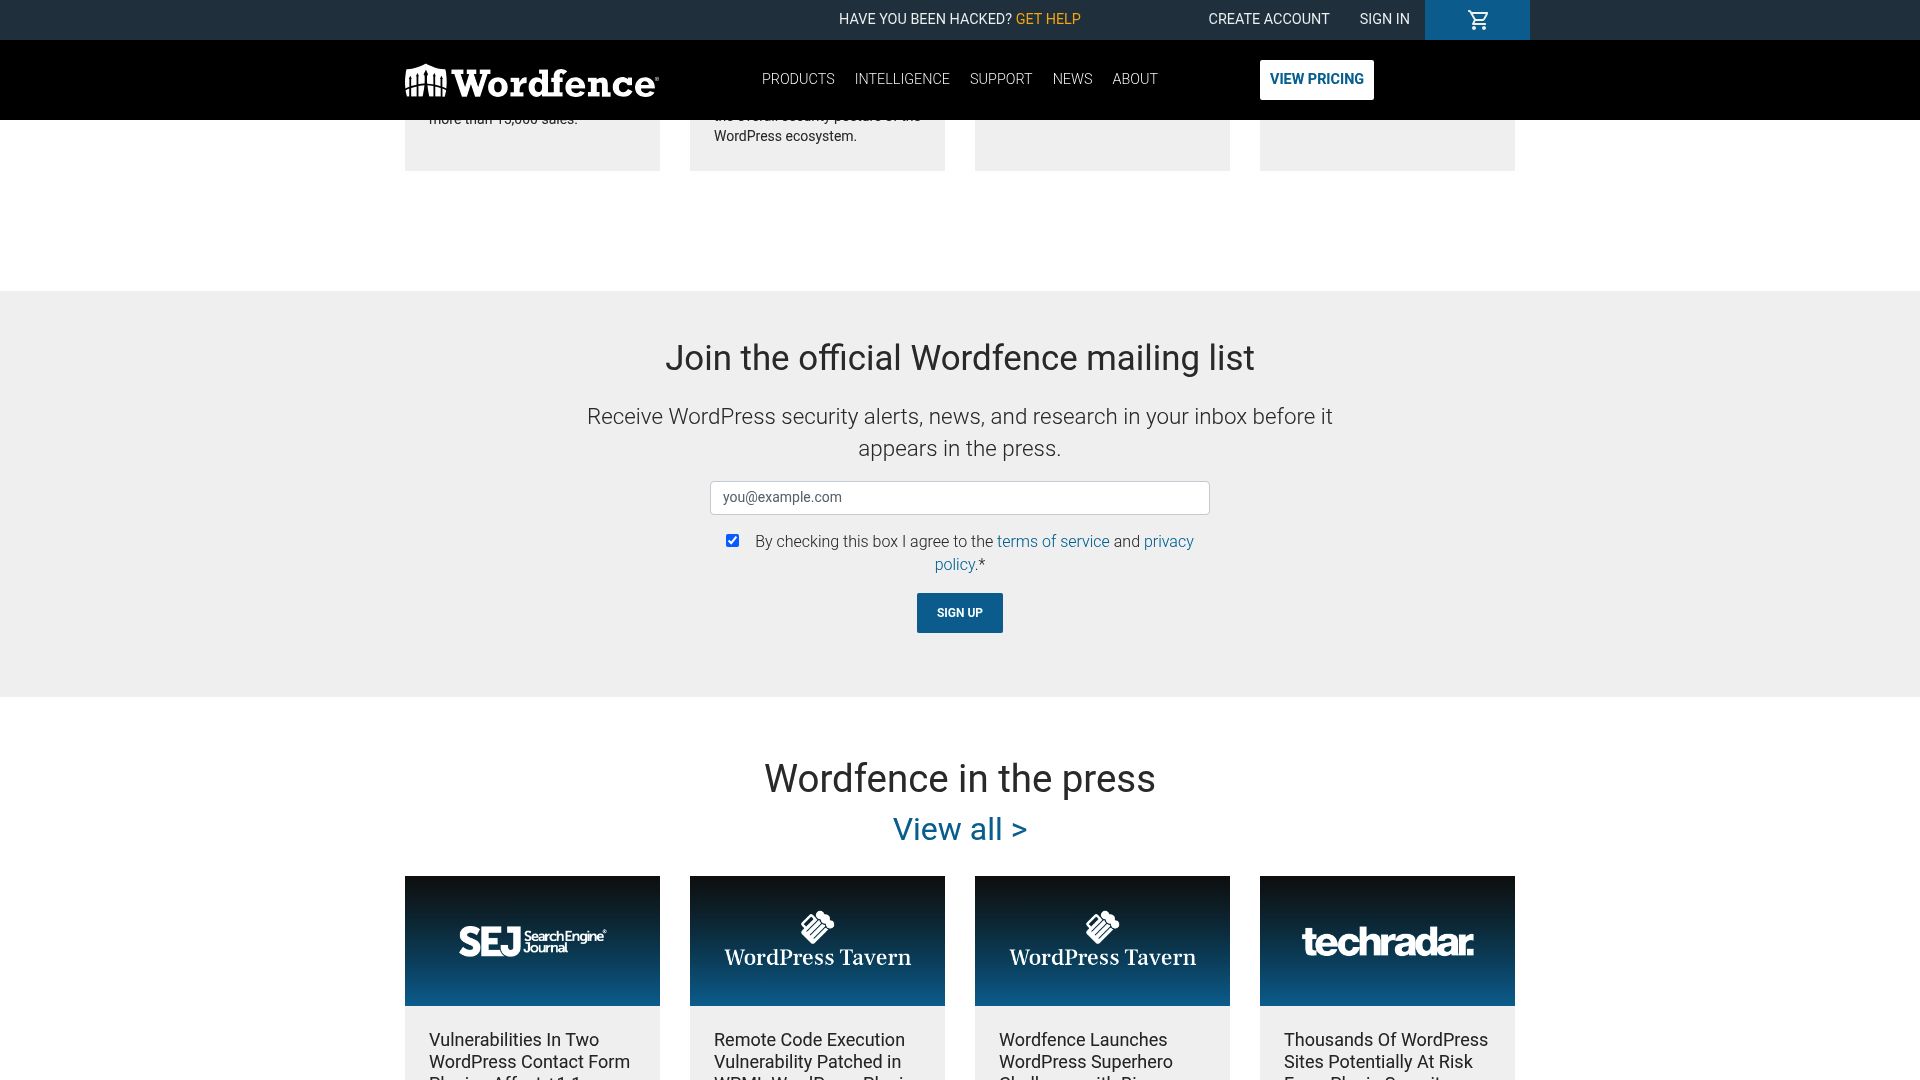Open the TechRadar logo card
The height and width of the screenshot is (1080, 1920).
(1387, 941)
